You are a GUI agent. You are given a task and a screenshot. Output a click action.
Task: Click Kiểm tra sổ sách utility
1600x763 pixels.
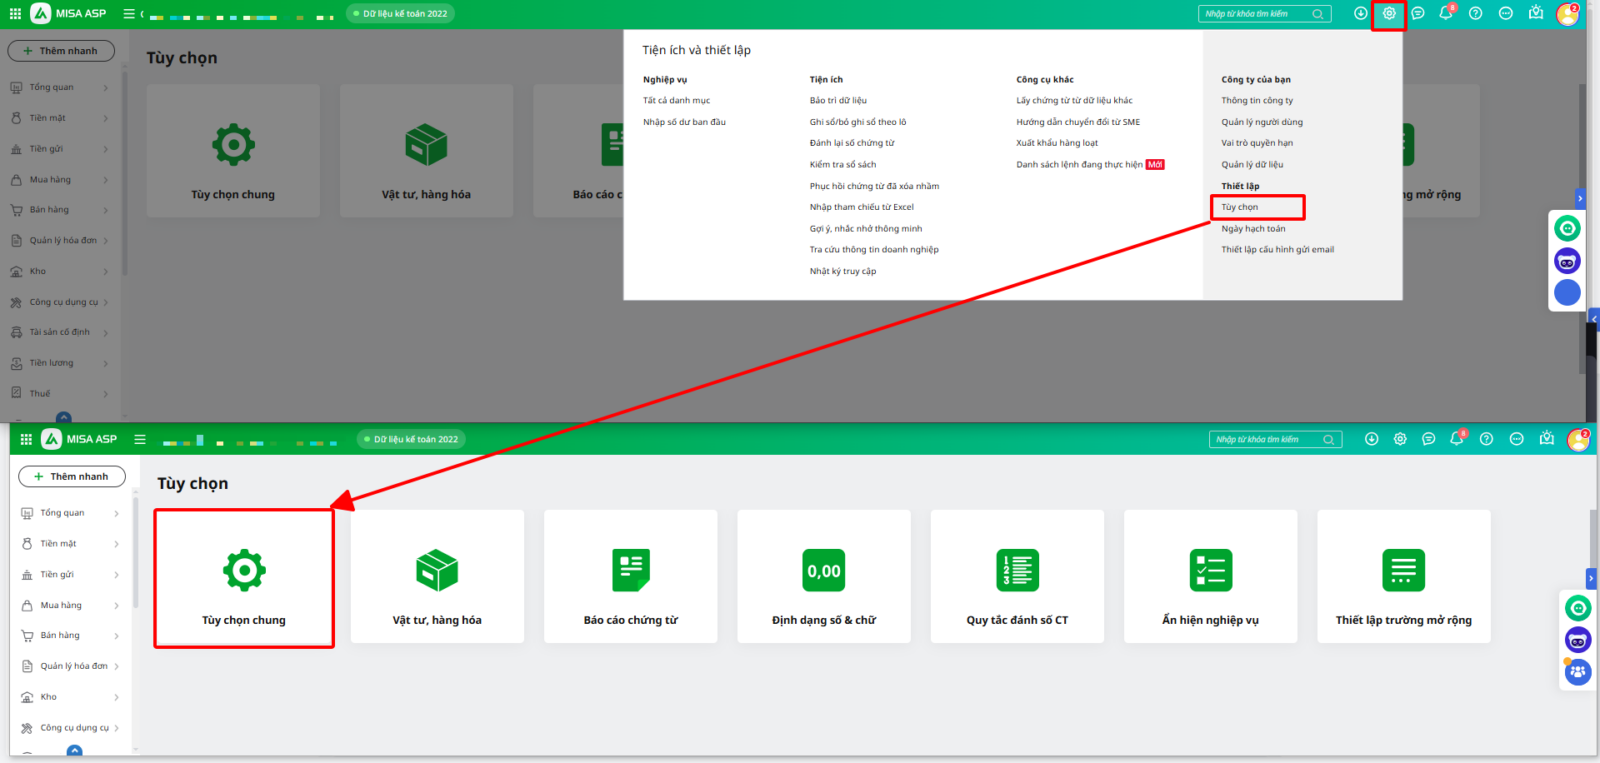tap(843, 164)
